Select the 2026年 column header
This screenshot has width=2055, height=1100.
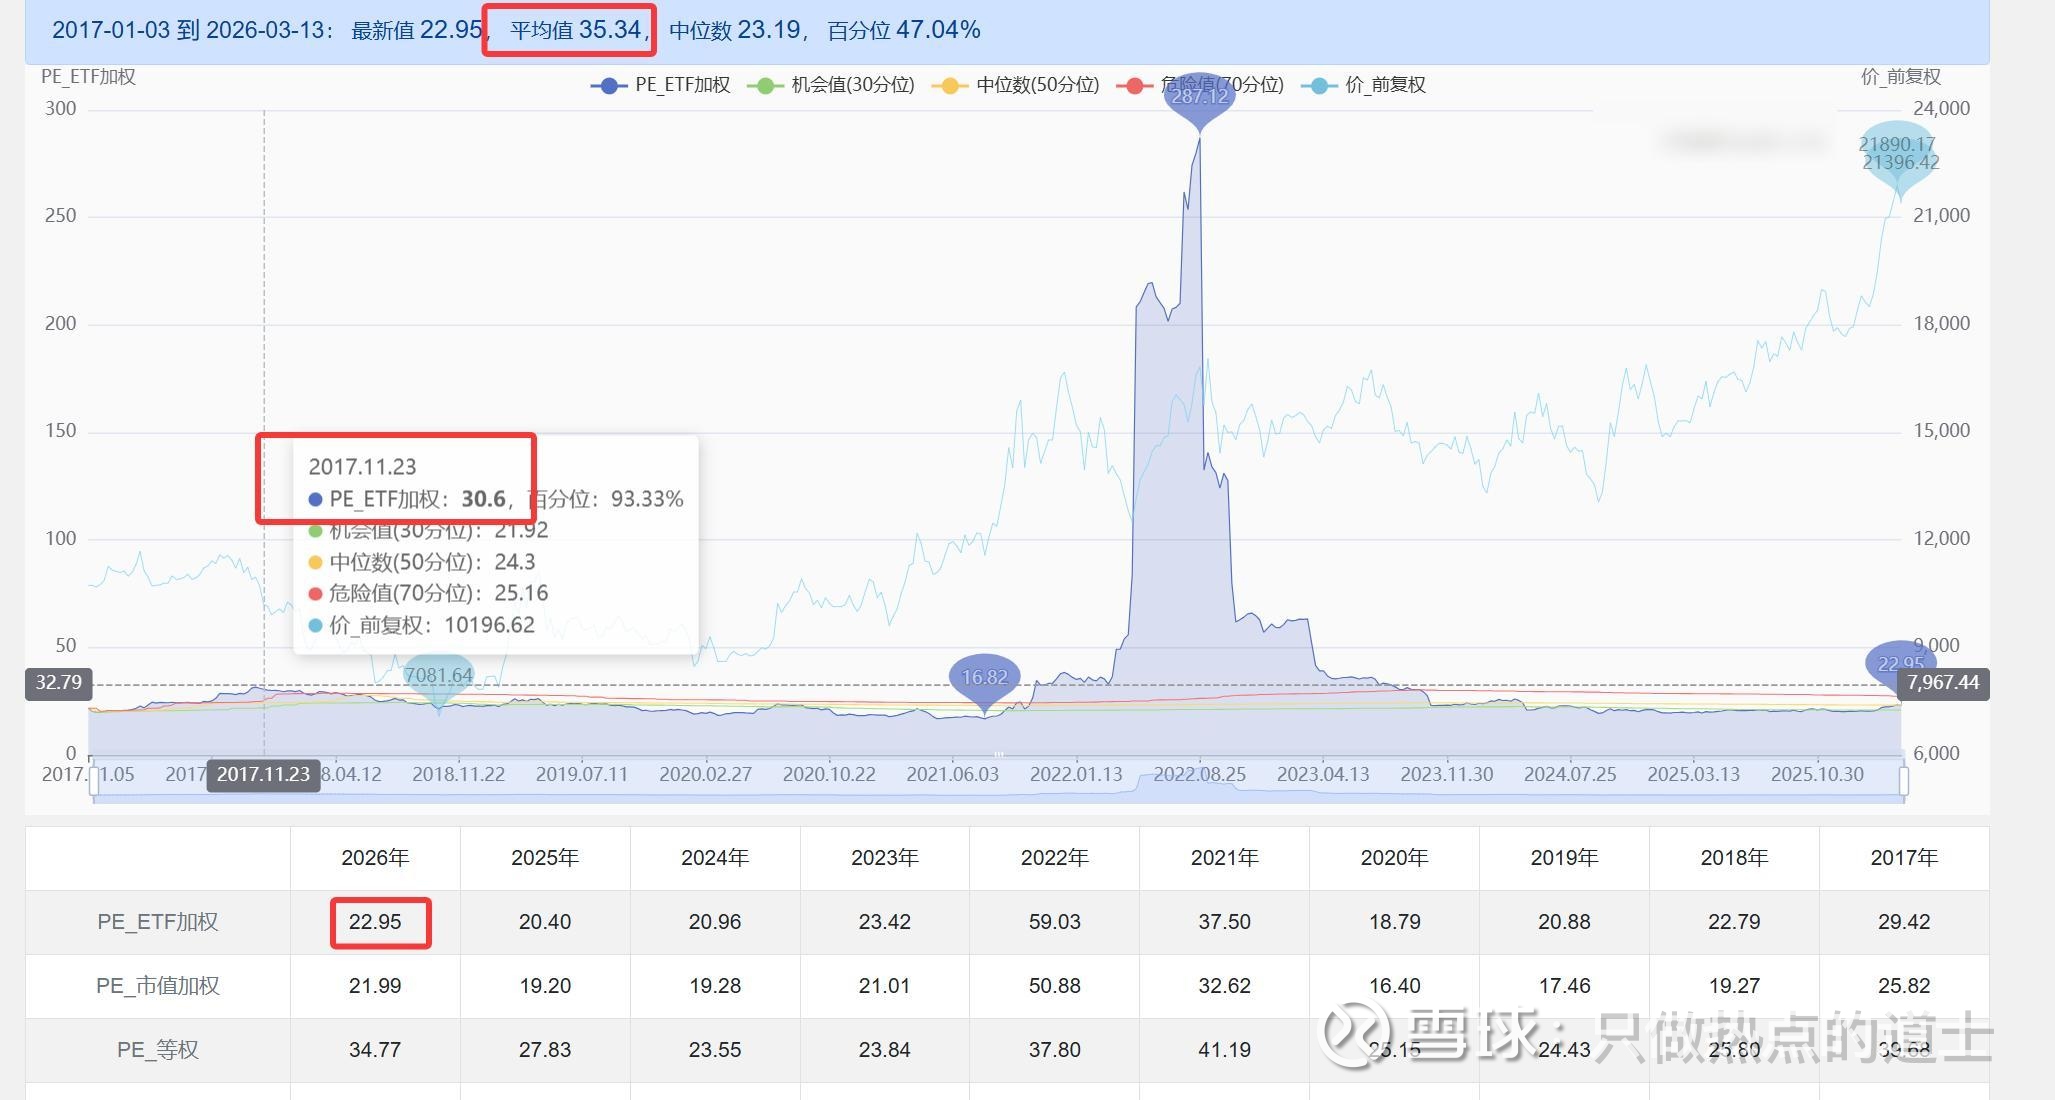click(x=375, y=858)
